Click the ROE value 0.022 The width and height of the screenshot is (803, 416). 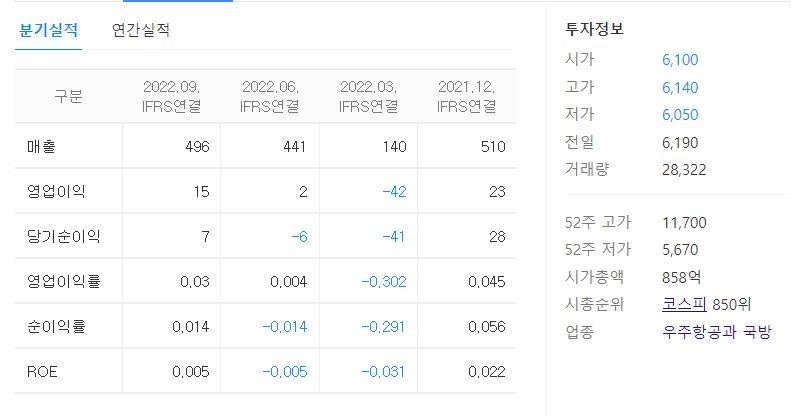pyautogui.click(x=487, y=372)
